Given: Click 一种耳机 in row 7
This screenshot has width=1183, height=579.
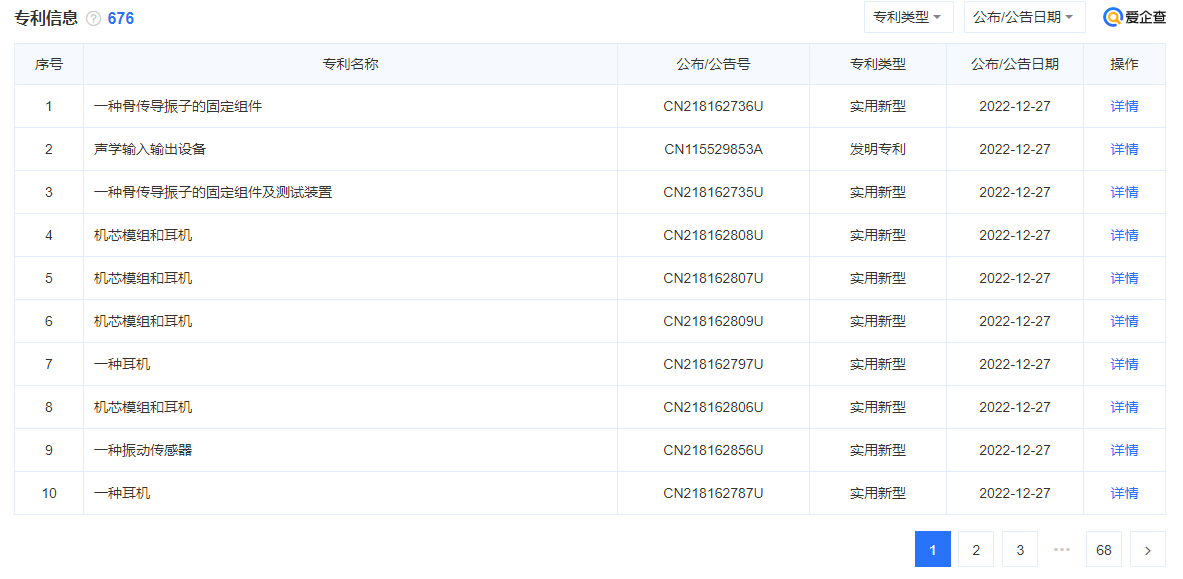Looking at the screenshot, I should (121, 365).
